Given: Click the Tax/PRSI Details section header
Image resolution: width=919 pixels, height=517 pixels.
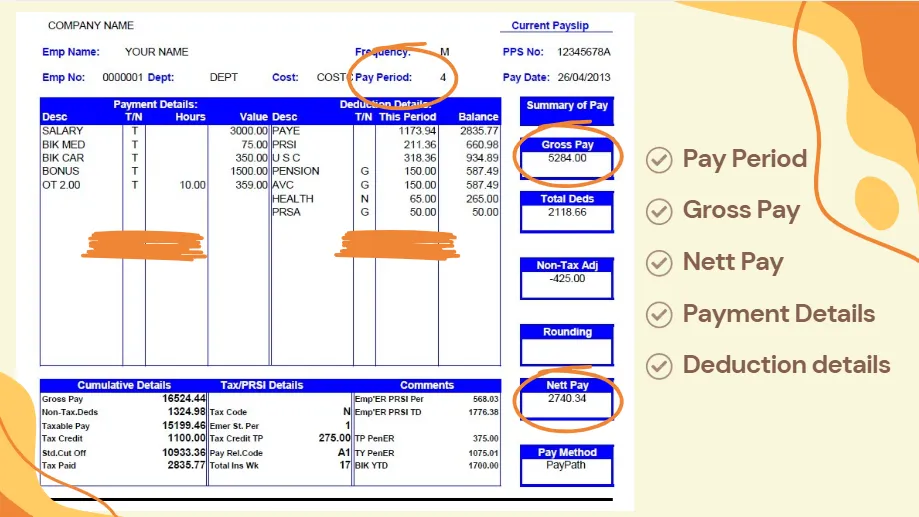Looking at the screenshot, I should [x=261, y=385].
